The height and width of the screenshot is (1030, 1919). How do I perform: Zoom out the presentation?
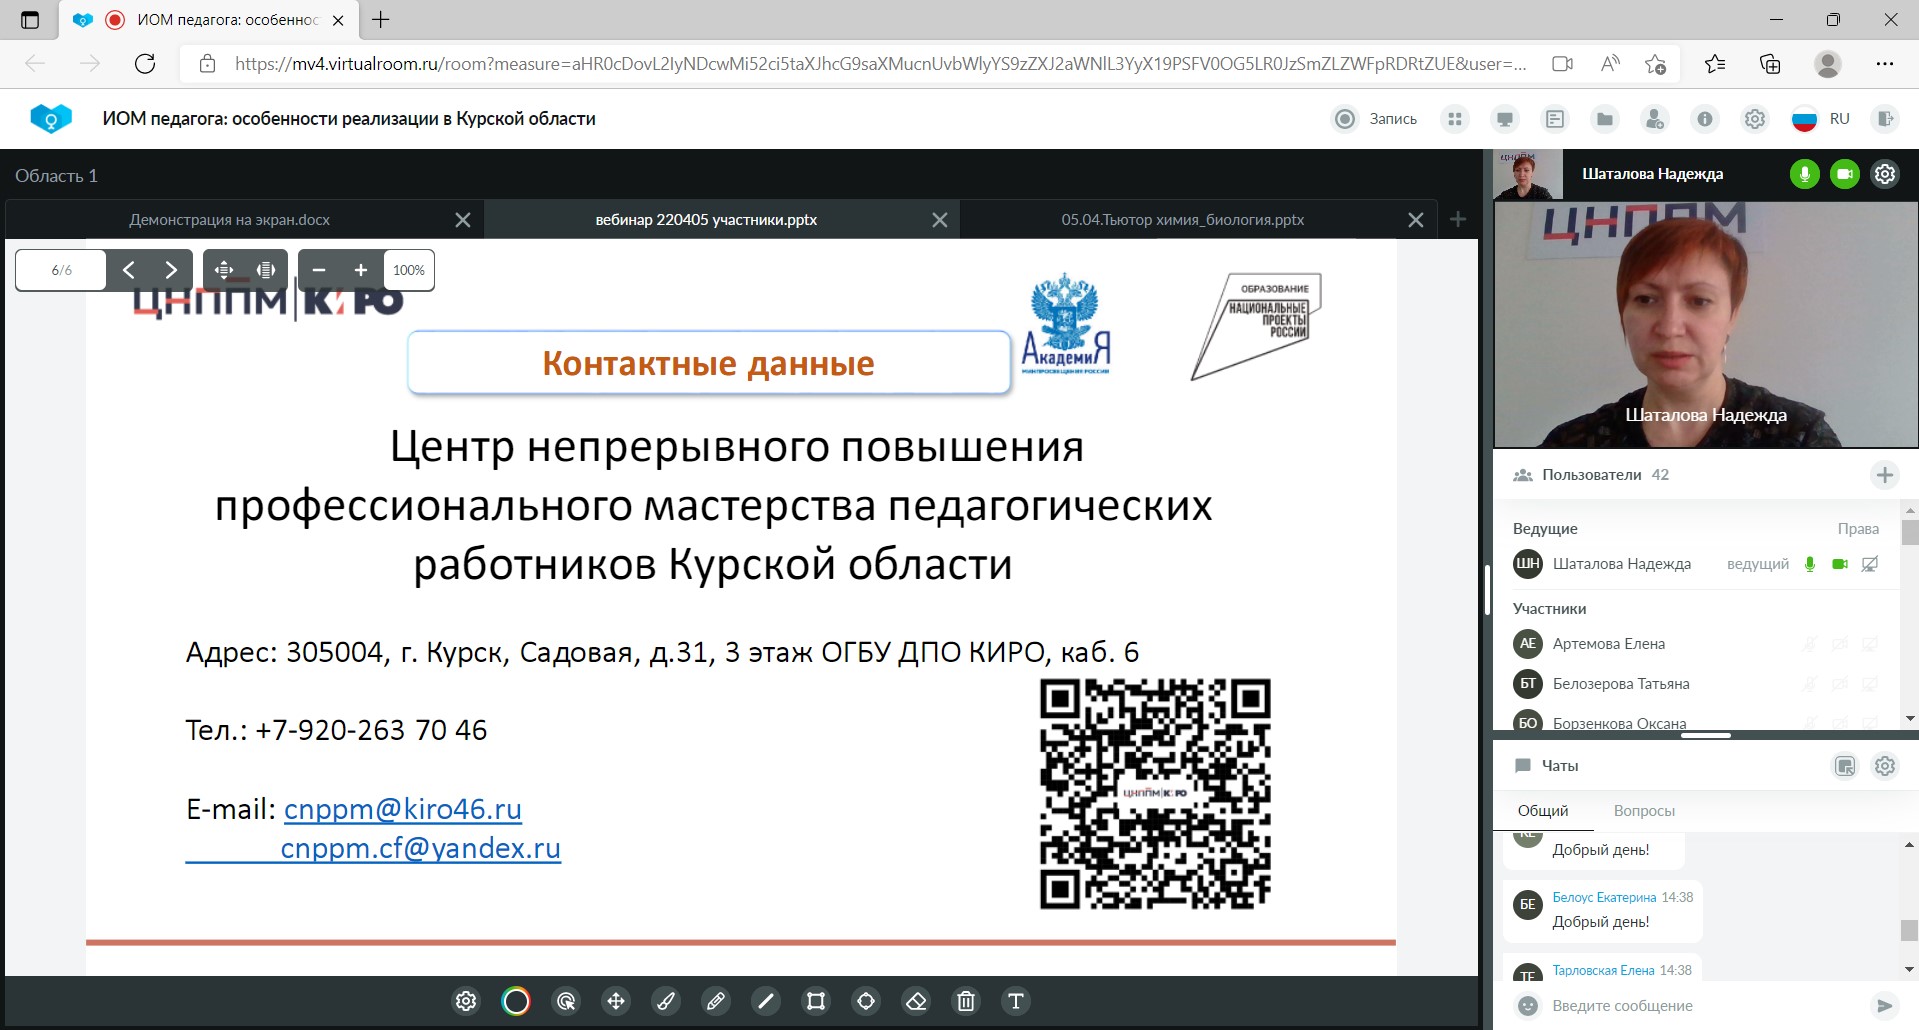click(319, 270)
